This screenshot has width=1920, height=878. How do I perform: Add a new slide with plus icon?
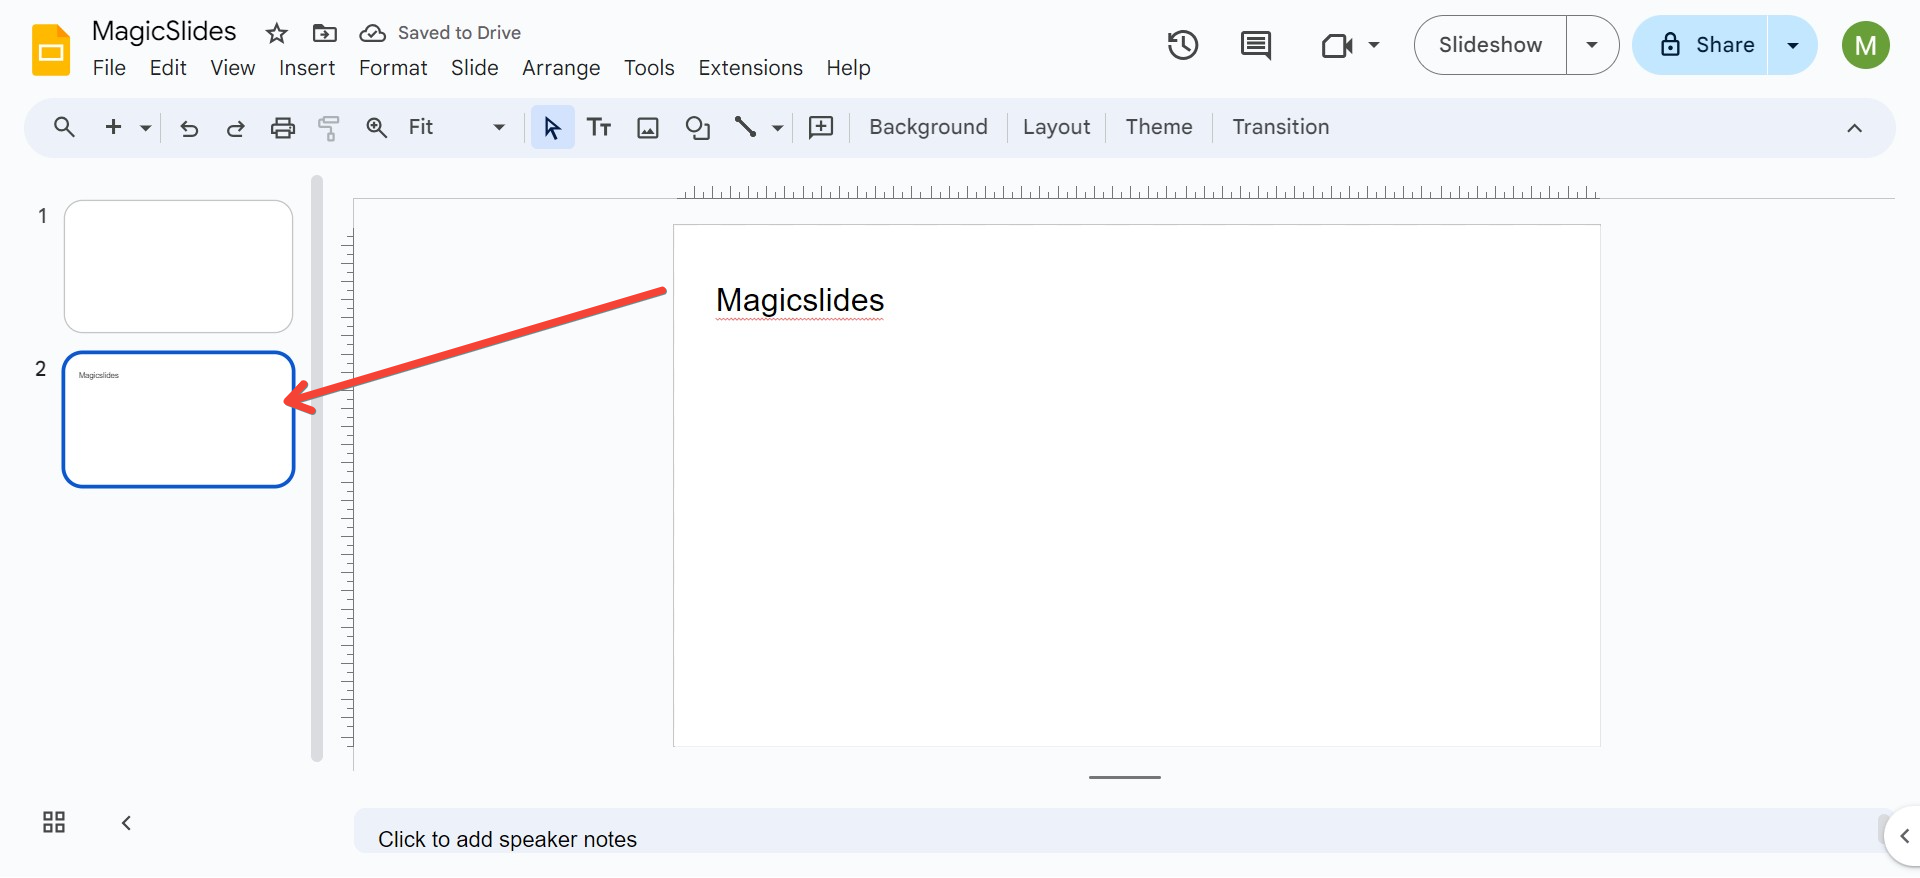click(113, 127)
